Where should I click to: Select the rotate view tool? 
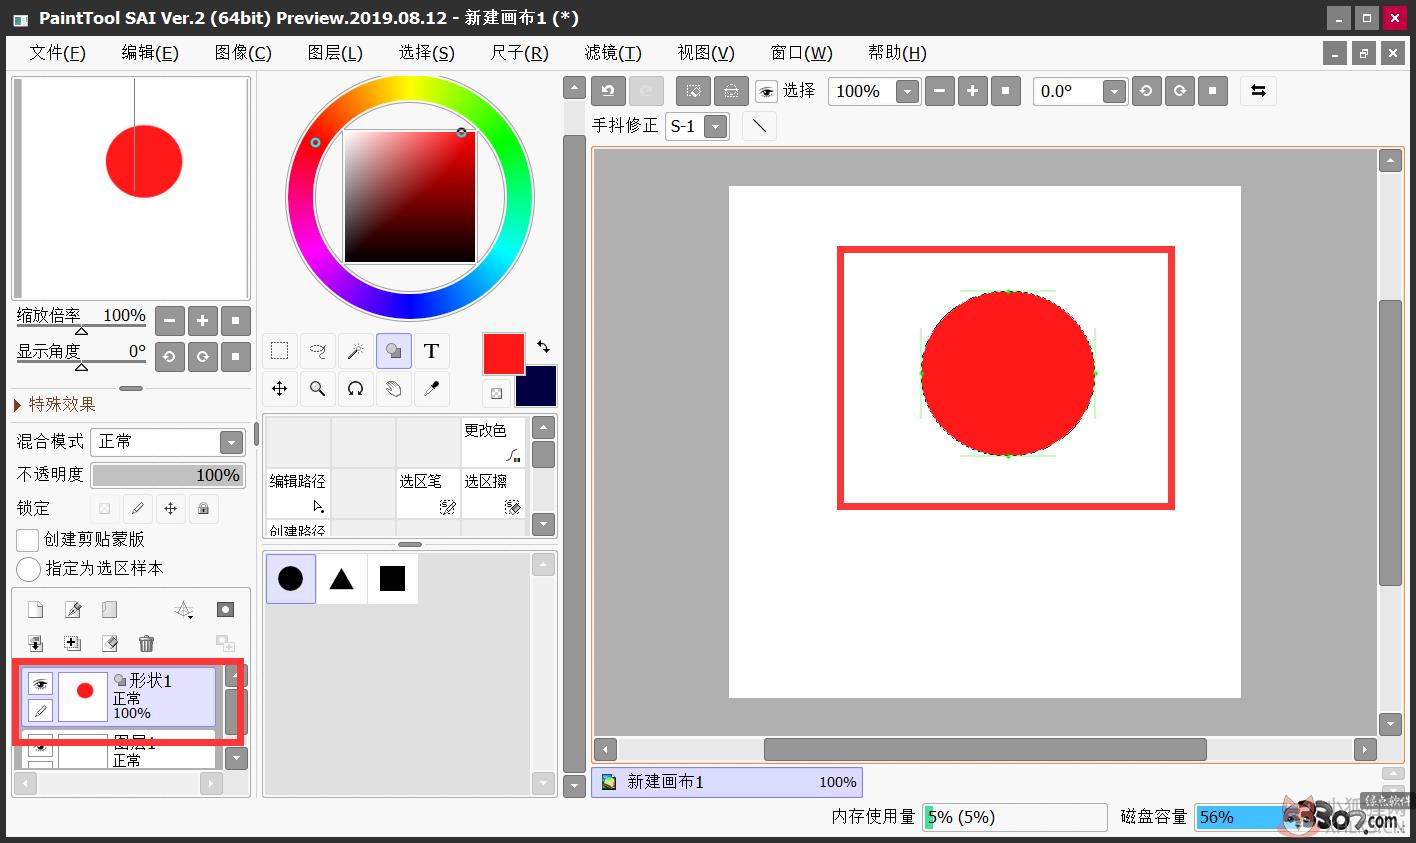coord(356,389)
